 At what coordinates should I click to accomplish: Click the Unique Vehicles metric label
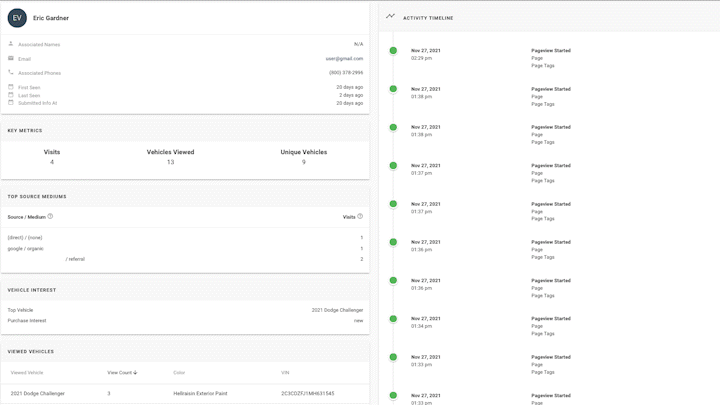coord(304,152)
